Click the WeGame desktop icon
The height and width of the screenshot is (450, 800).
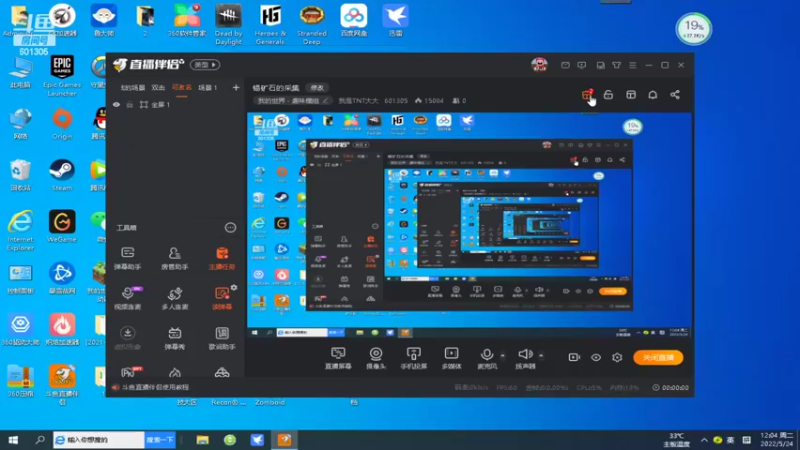coord(62,227)
